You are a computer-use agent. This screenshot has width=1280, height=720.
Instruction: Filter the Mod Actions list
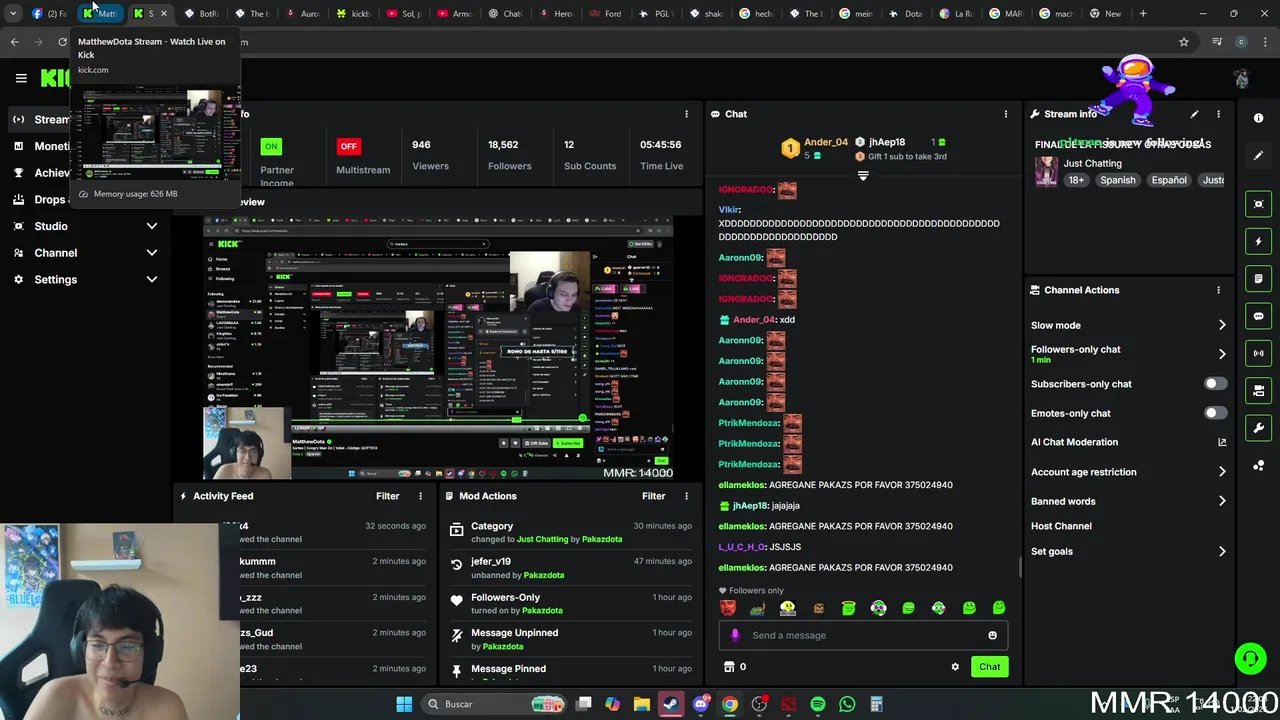[654, 496]
